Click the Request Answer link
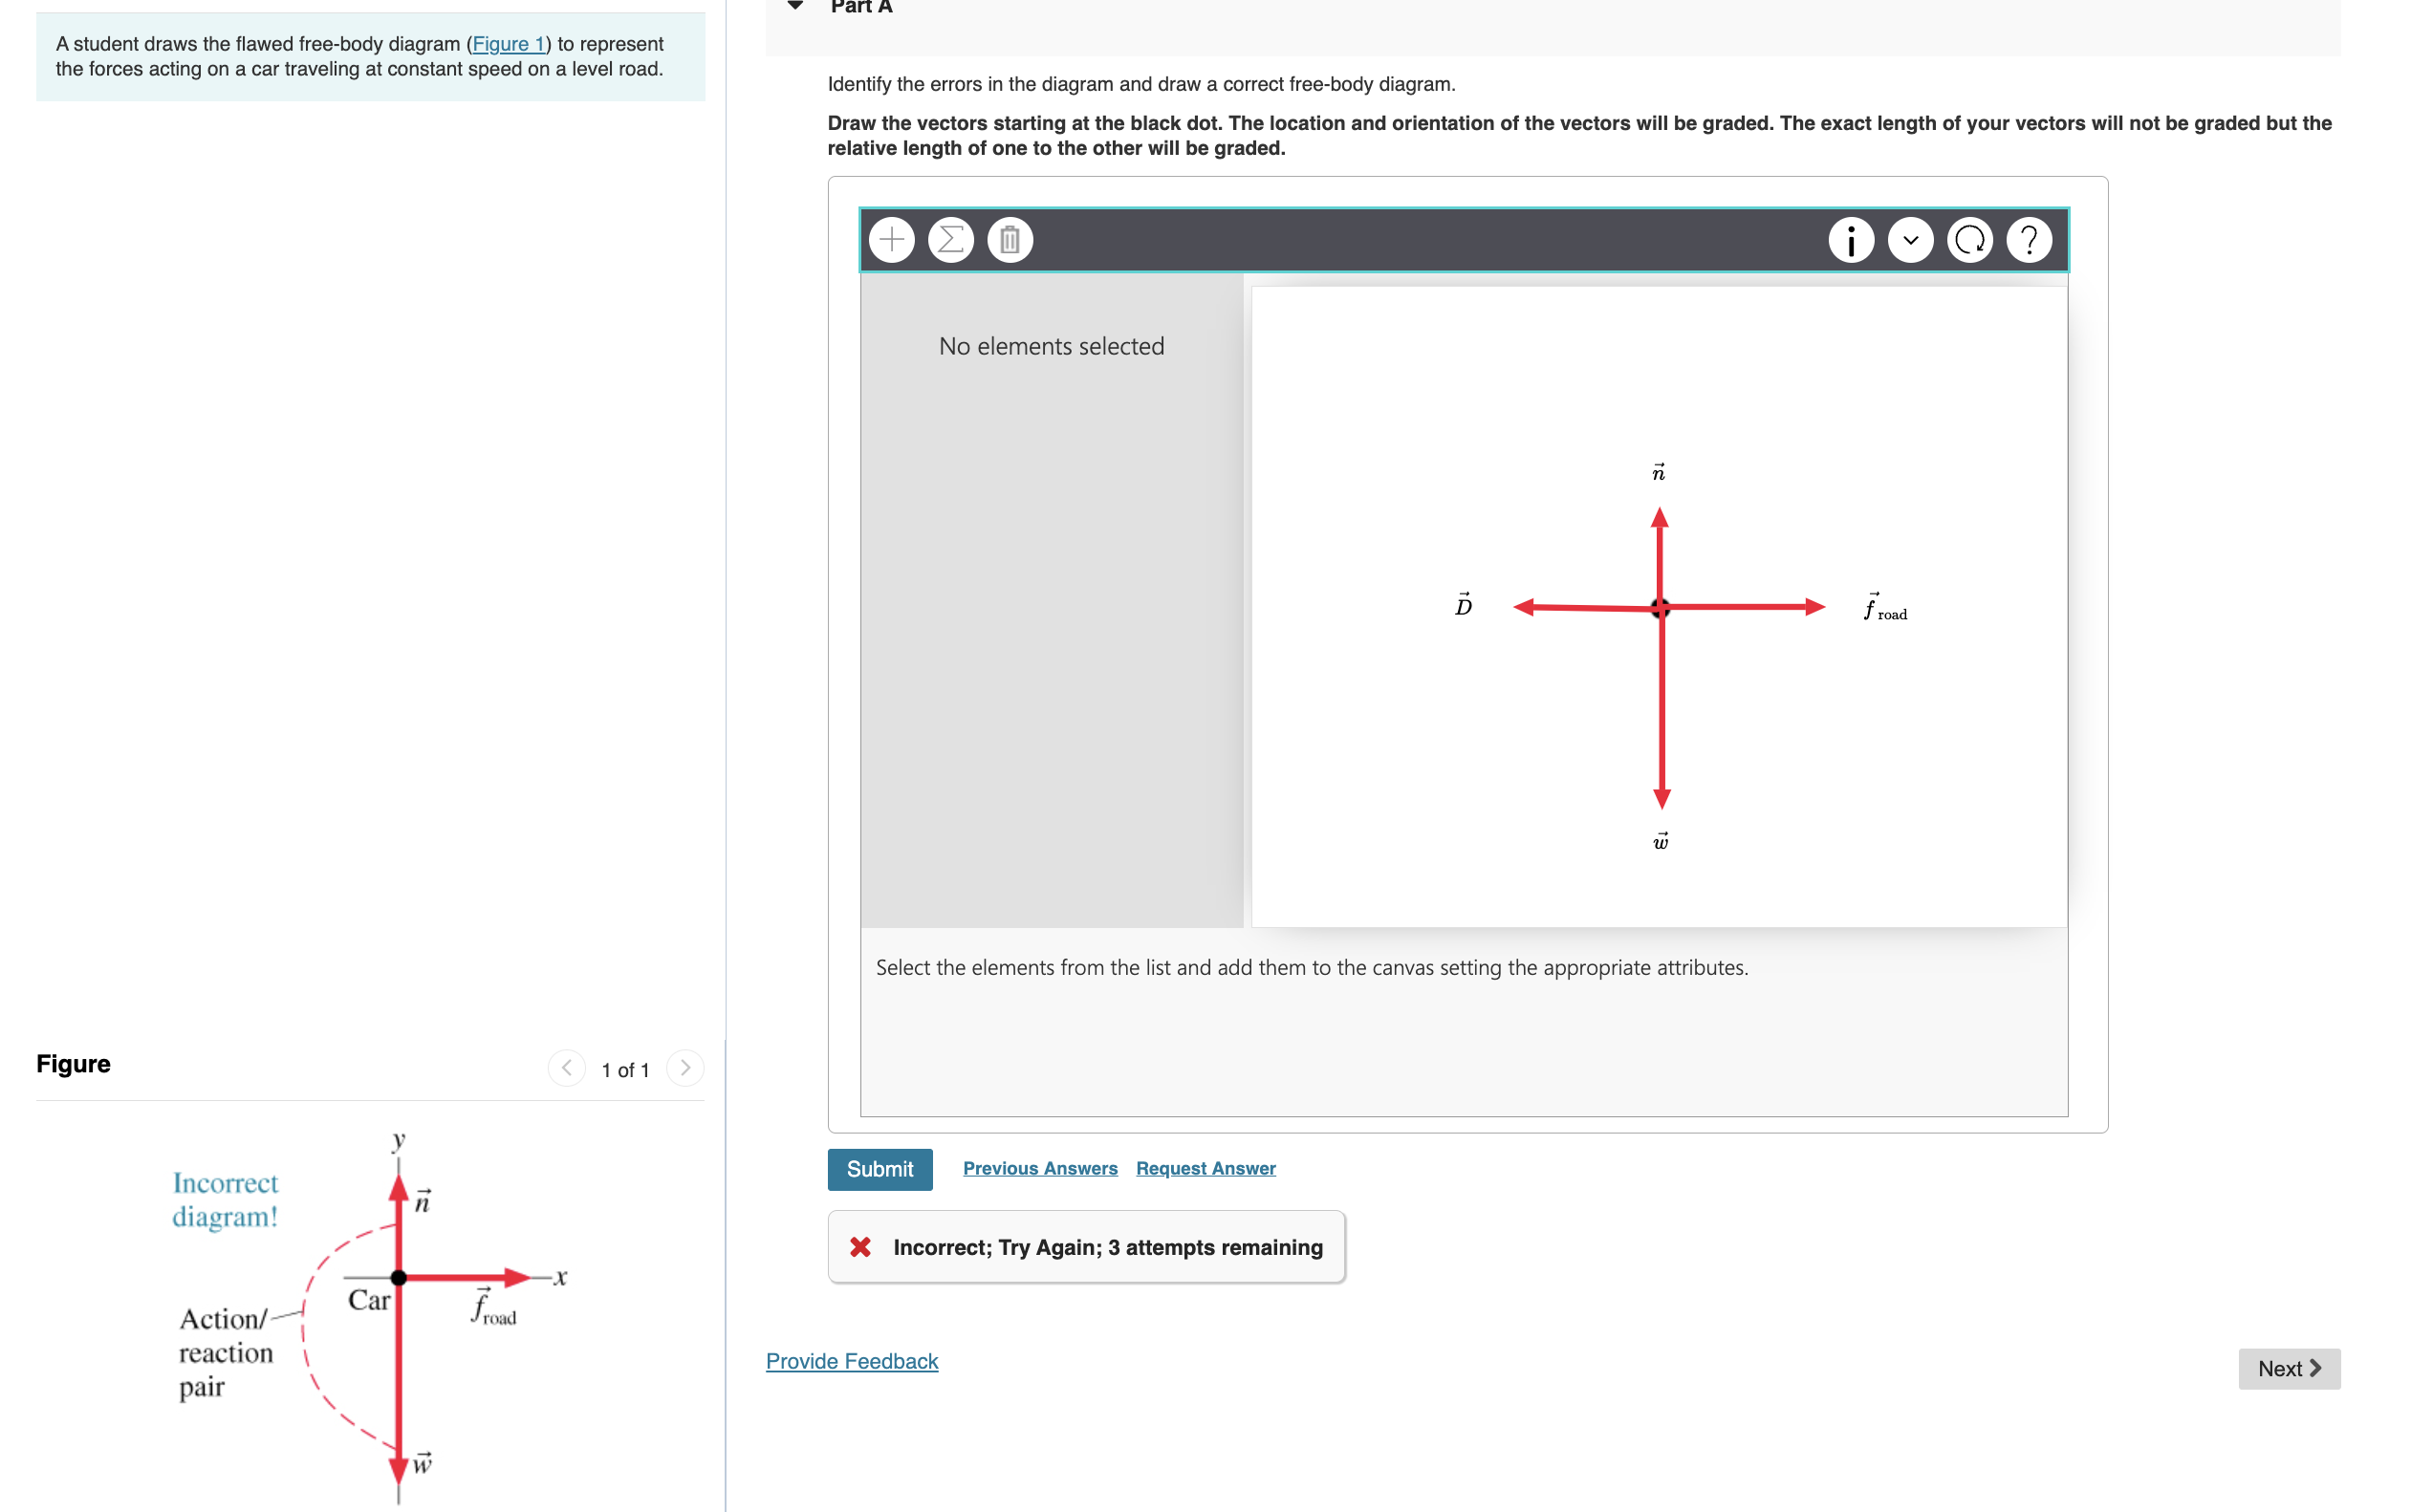 pos(1205,1167)
